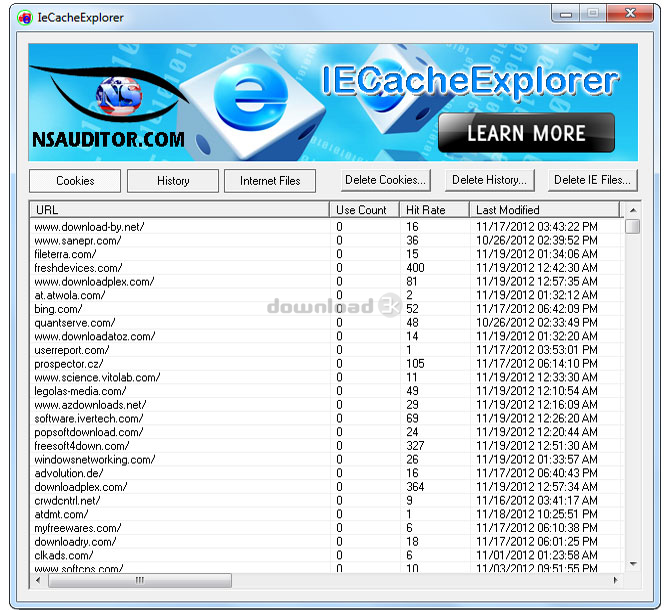Select the www.science.vitolab.com/ row
The width and height of the screenshot is (670, 610).
pyautogui.click(x=327, y=377)
